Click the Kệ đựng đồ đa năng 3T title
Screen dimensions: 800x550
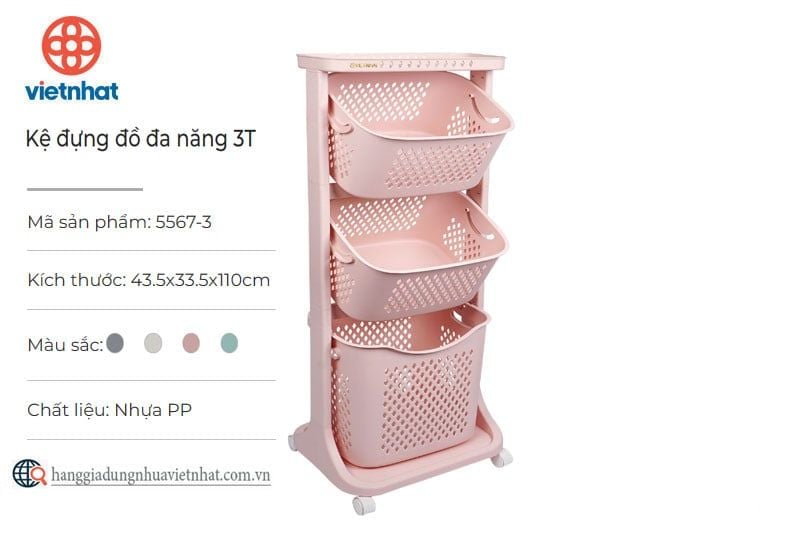pyautogui.click(x=140, y=139)
